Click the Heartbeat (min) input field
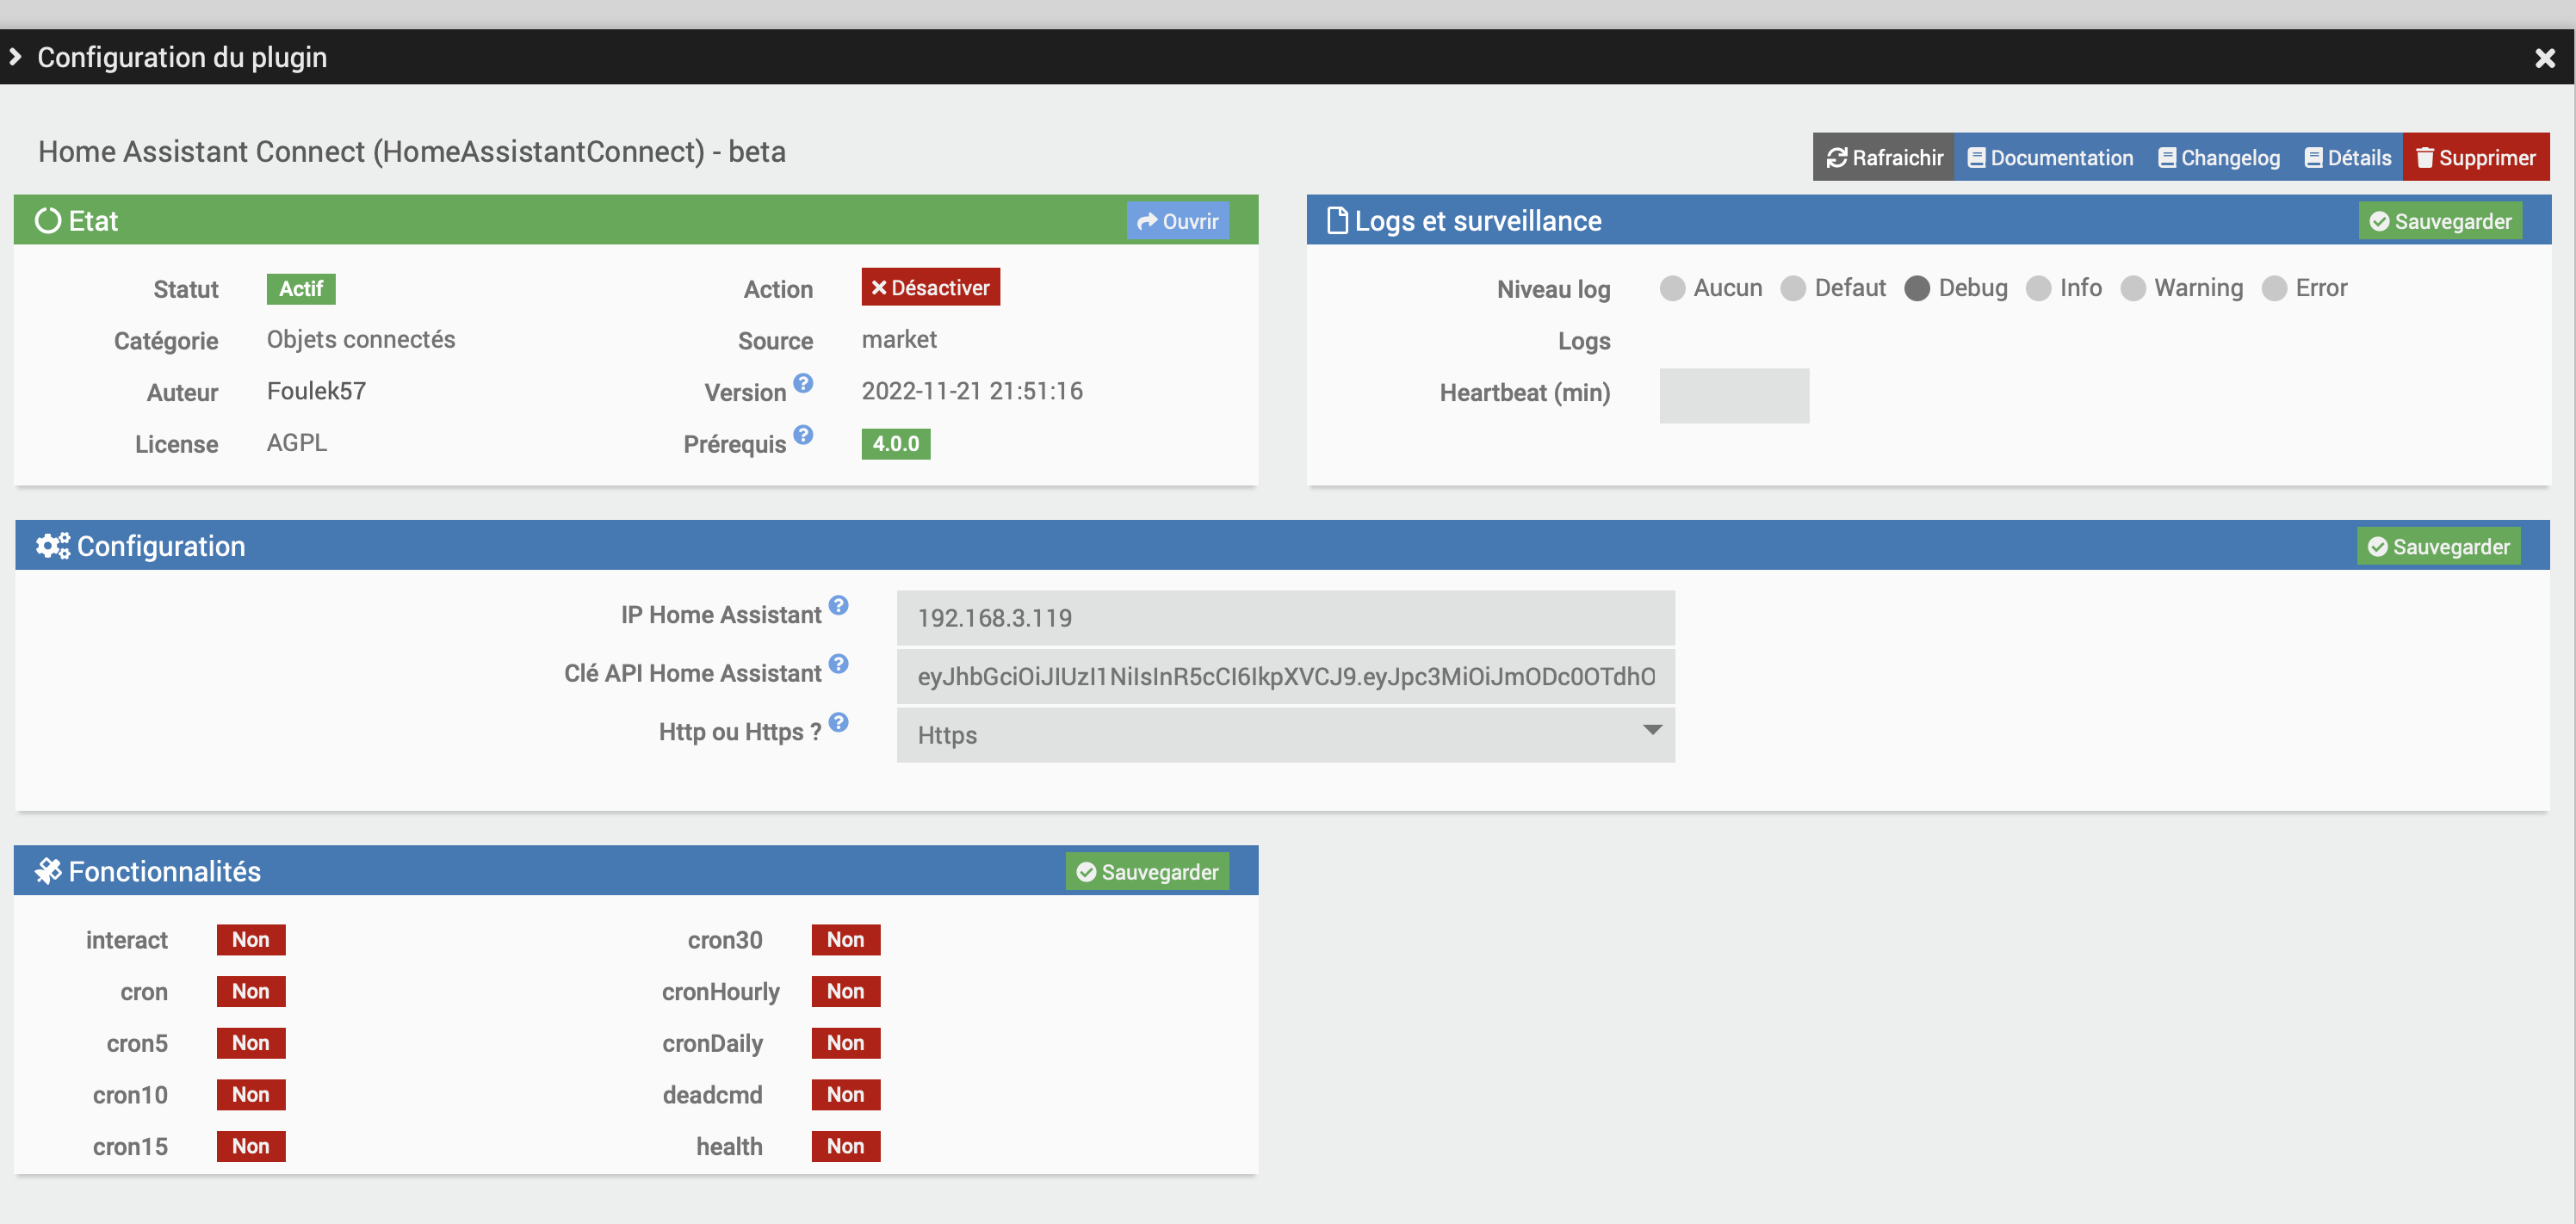Viewport: 2576px width, 1224px height. tap(1734, 396)
